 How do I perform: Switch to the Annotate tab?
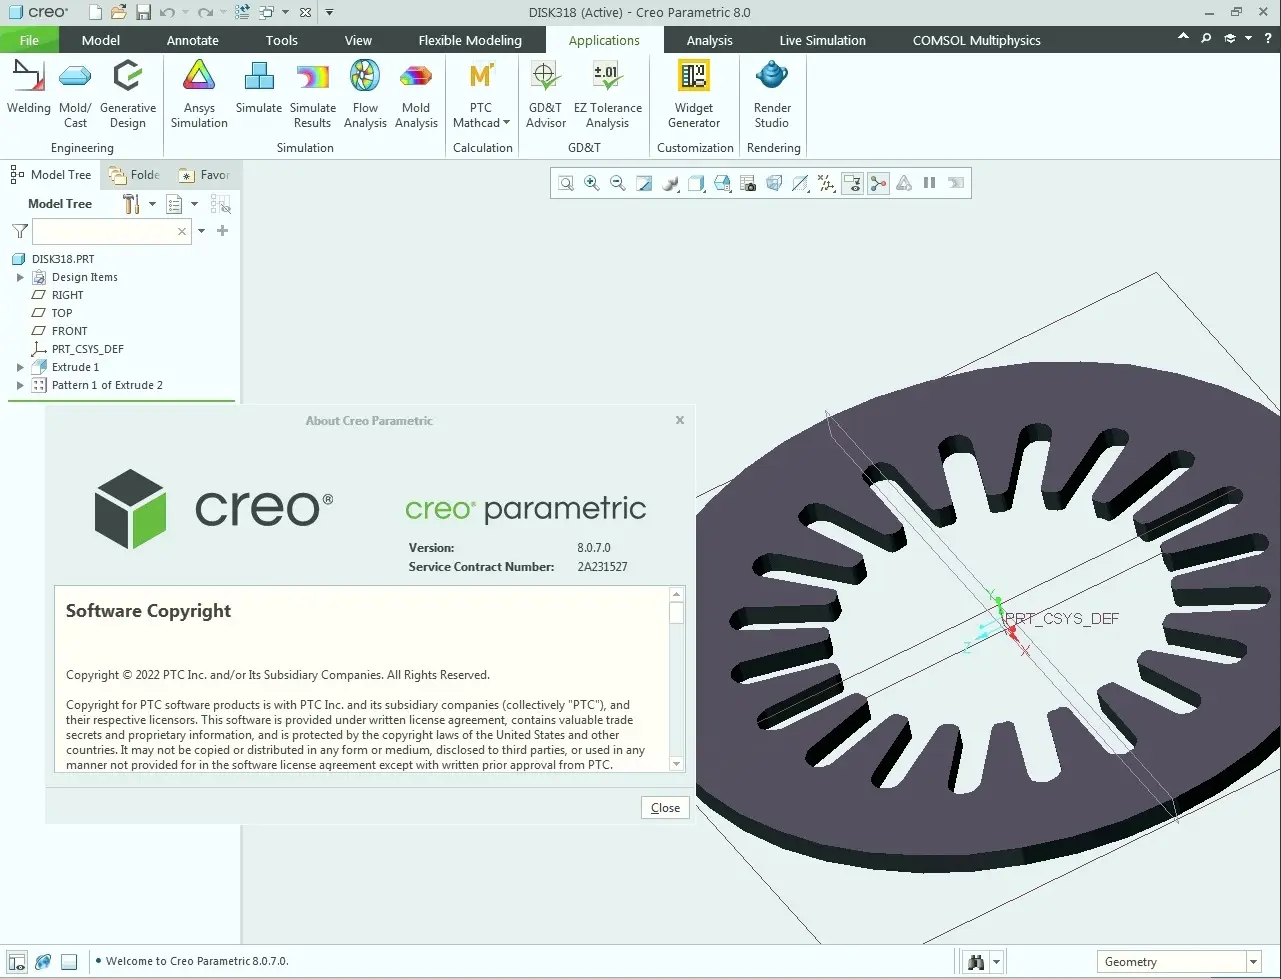click(193, 40)
